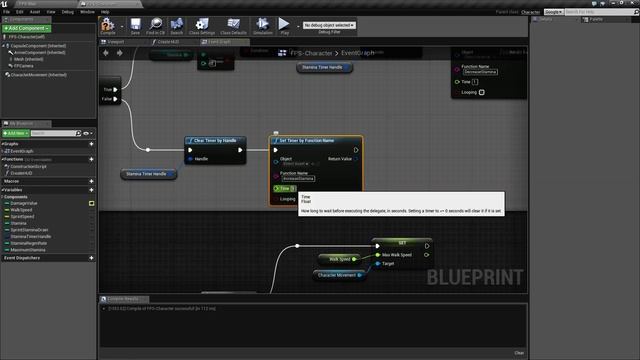Screen dimensions: 640x360
Task: Collapse the Functions section
Action: tap(2, 159)
